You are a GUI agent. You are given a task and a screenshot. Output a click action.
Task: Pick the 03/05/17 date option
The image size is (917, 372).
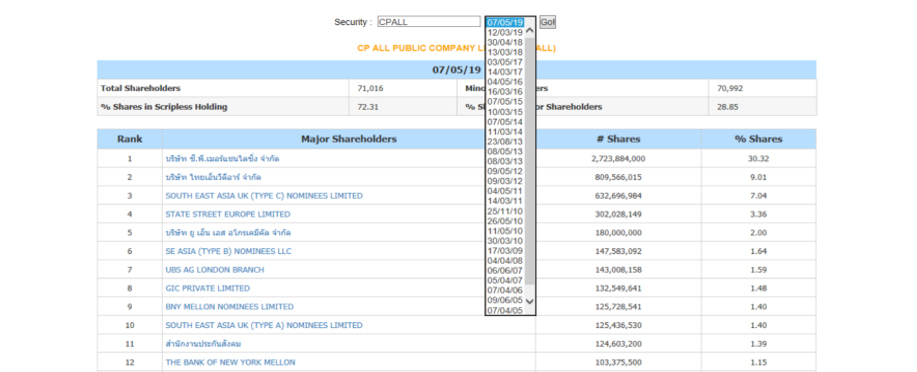[505, 62]
